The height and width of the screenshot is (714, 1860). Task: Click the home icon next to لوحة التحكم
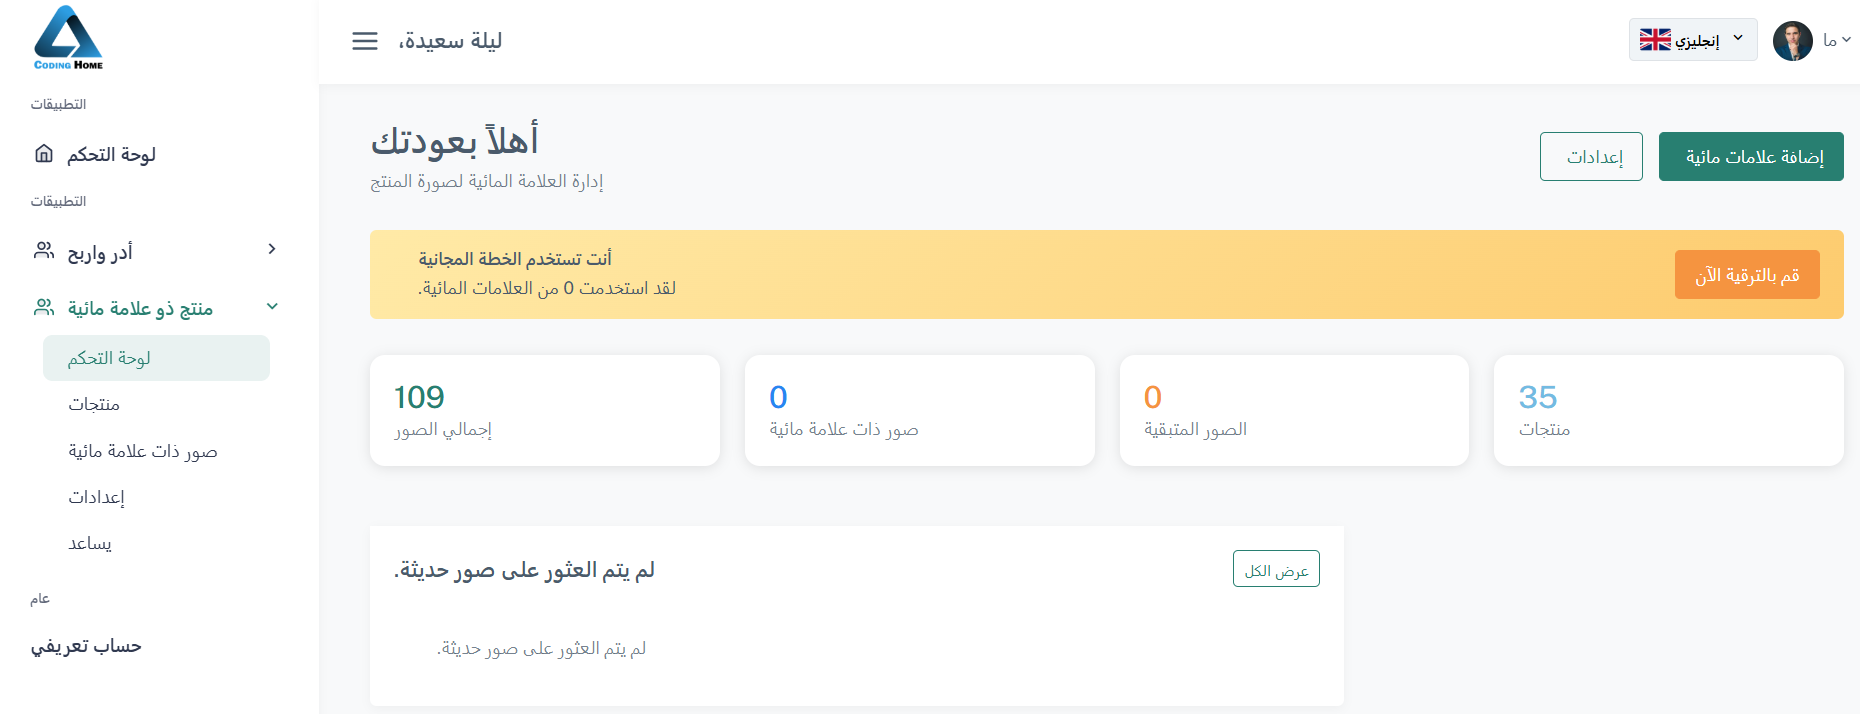(42, 152)
